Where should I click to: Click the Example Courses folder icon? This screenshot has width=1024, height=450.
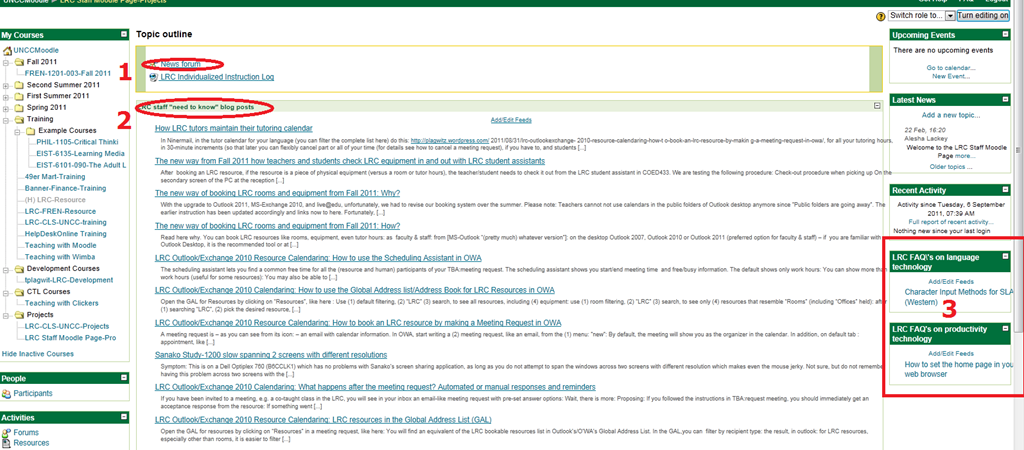tap(30, 131)
